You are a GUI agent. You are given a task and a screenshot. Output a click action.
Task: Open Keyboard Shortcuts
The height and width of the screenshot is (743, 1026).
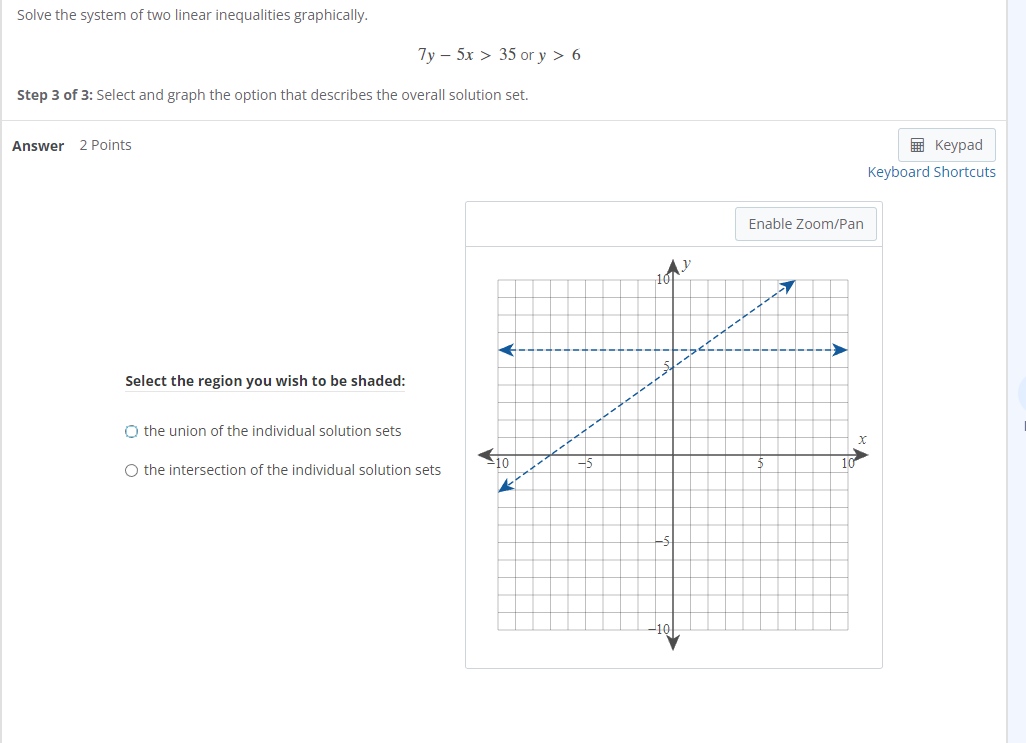[931, 171]
